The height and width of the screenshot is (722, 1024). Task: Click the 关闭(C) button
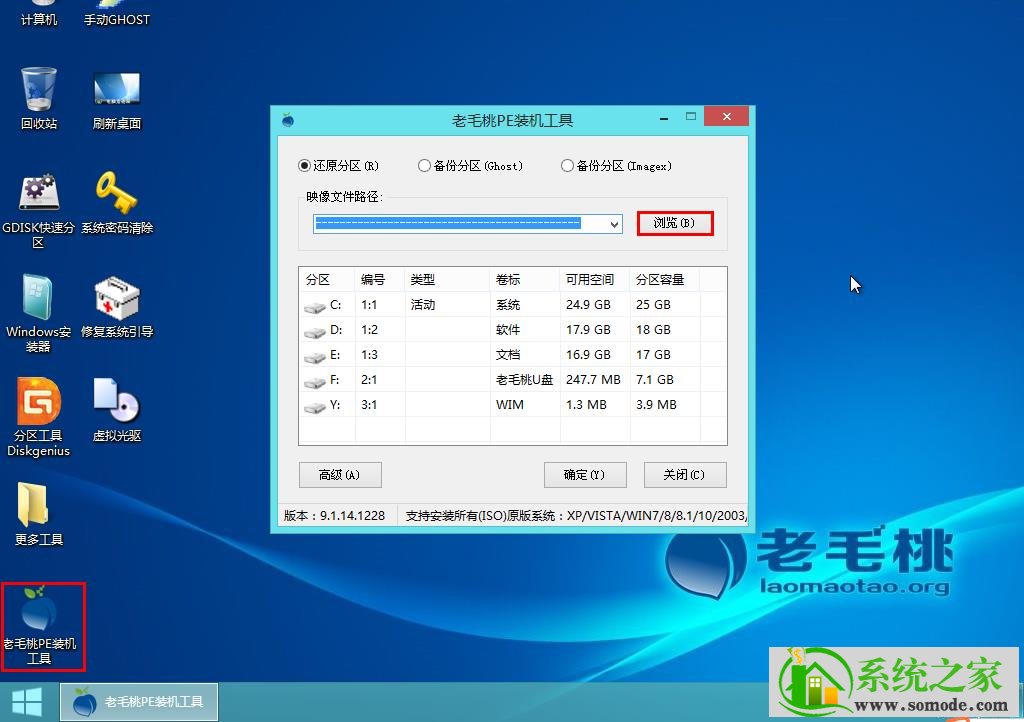click(684, 475)
